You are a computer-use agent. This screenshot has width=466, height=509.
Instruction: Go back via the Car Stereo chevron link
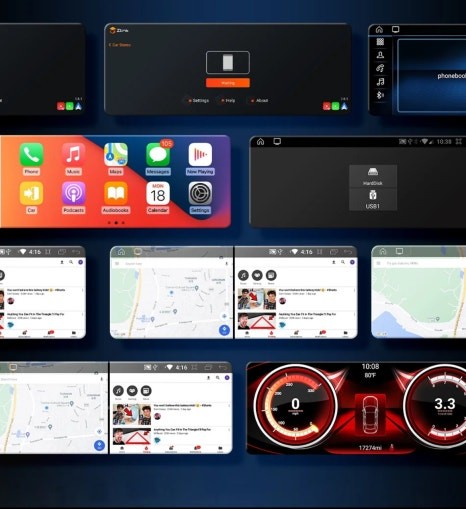120,45
